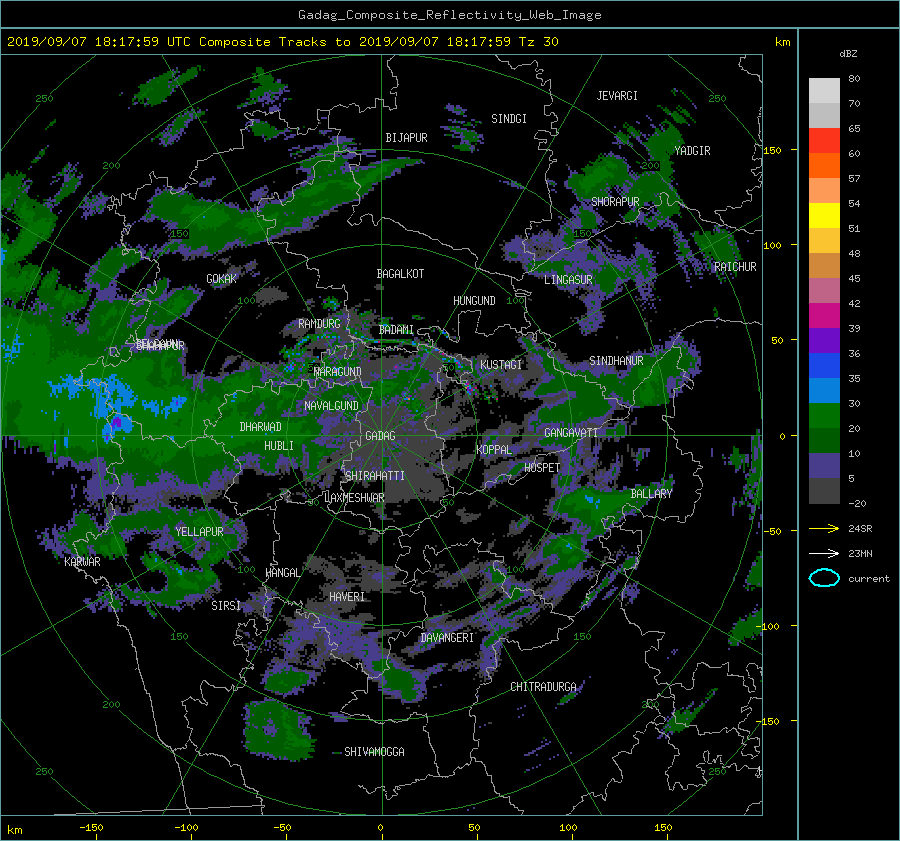The image size is (900, 841).
Task: Click the SINDHANUR city label
Action: point(616,361)
